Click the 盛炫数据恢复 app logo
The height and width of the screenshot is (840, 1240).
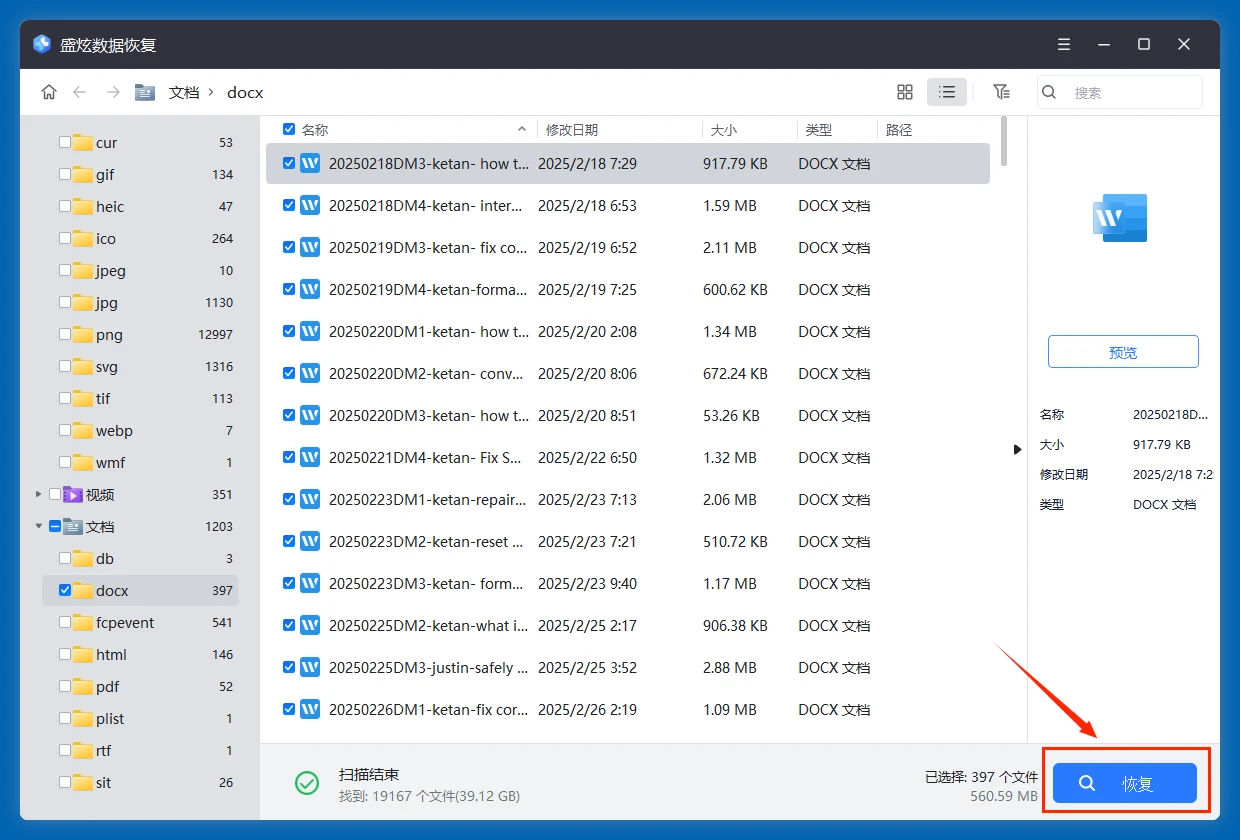[x=42, y=44]
